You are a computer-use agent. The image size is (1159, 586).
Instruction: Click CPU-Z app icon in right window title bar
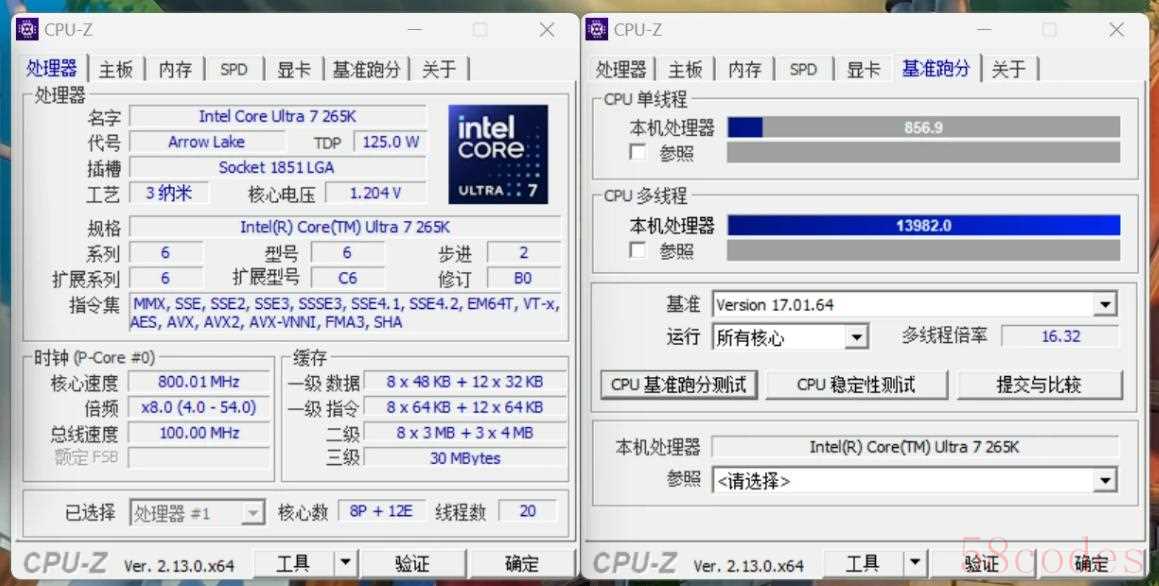point(597,29)
